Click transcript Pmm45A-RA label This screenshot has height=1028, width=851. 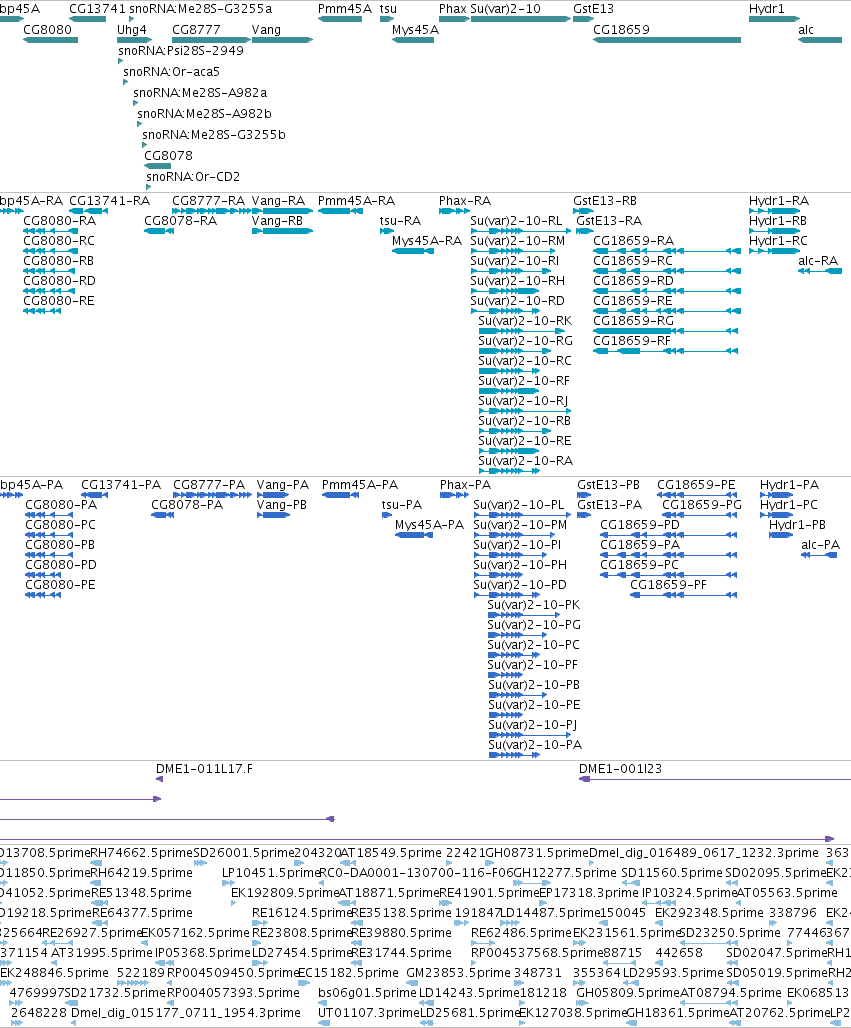tap(357, 201)
